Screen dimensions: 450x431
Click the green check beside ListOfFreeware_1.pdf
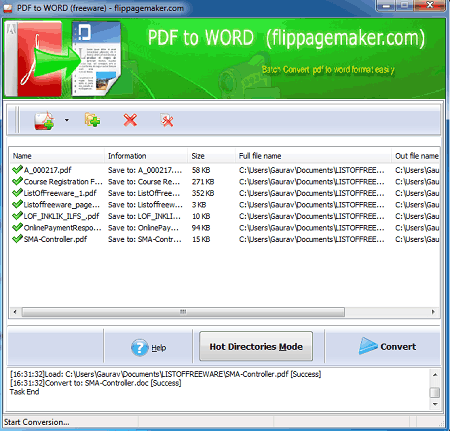pos(17,193)
